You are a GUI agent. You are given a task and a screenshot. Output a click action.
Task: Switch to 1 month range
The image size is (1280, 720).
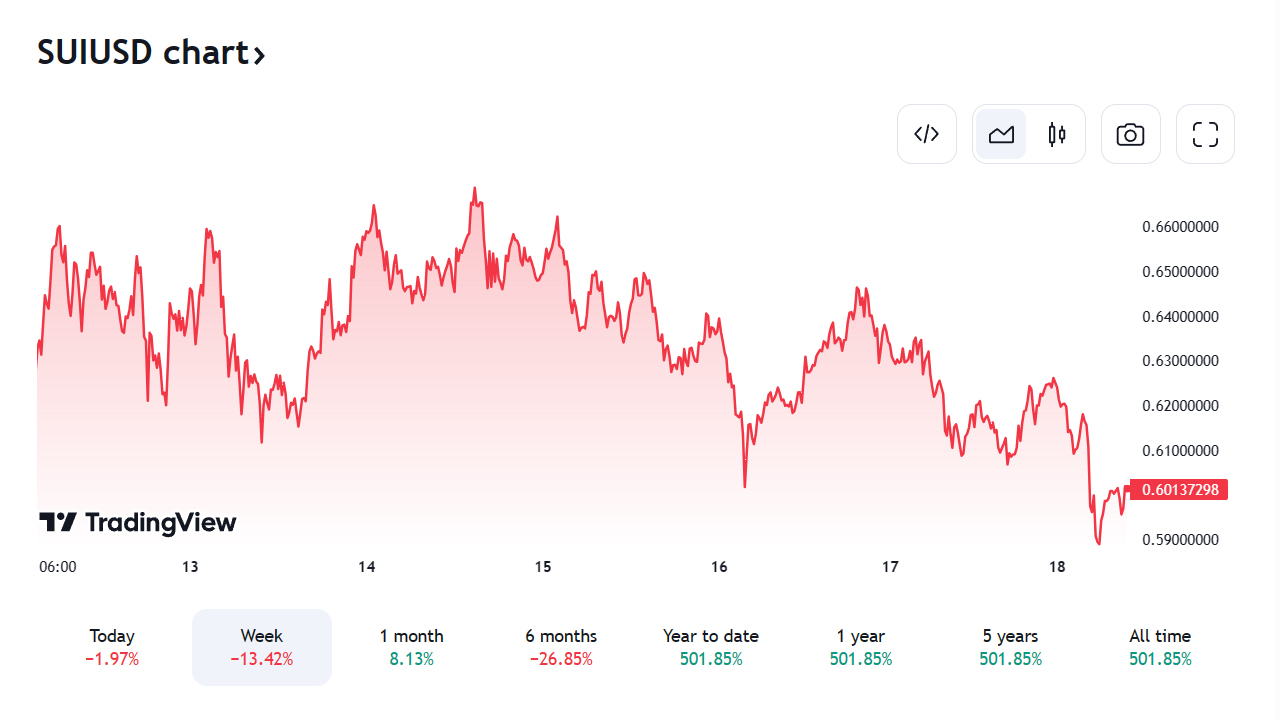click(x=411, y=647)
